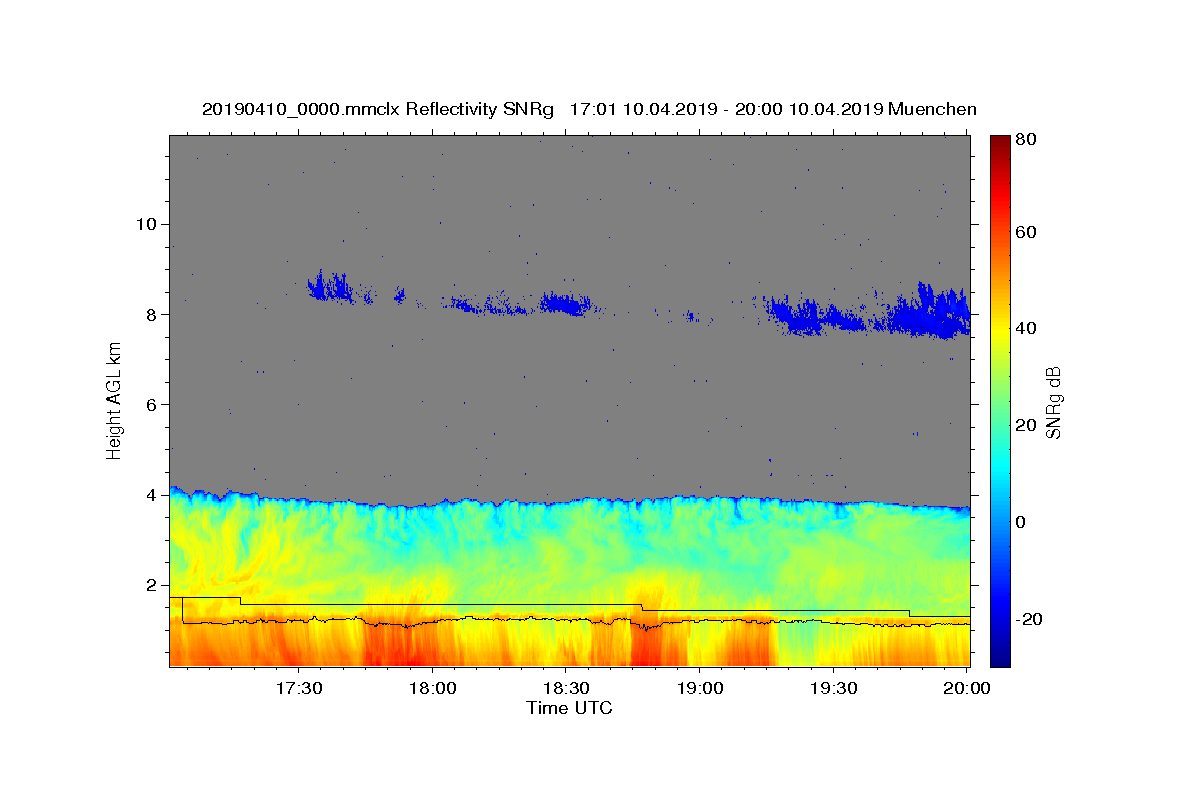Viewport: 1200px width, 800px height.
Task: Click the plot title '20190410_0000.mmclx Reflectivity SNRg'
Action: (x=378, y=109)
